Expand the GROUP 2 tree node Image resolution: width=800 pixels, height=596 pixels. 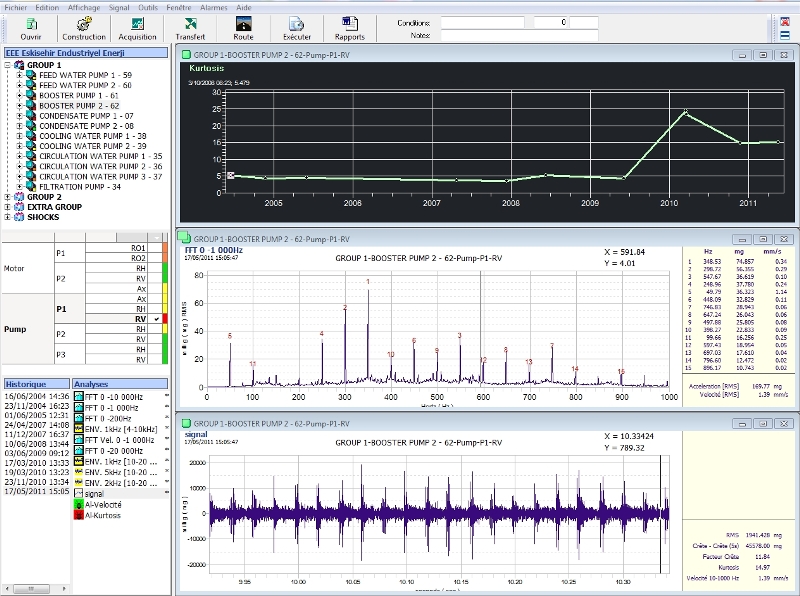pyautogui.click(x=8, y=197)
